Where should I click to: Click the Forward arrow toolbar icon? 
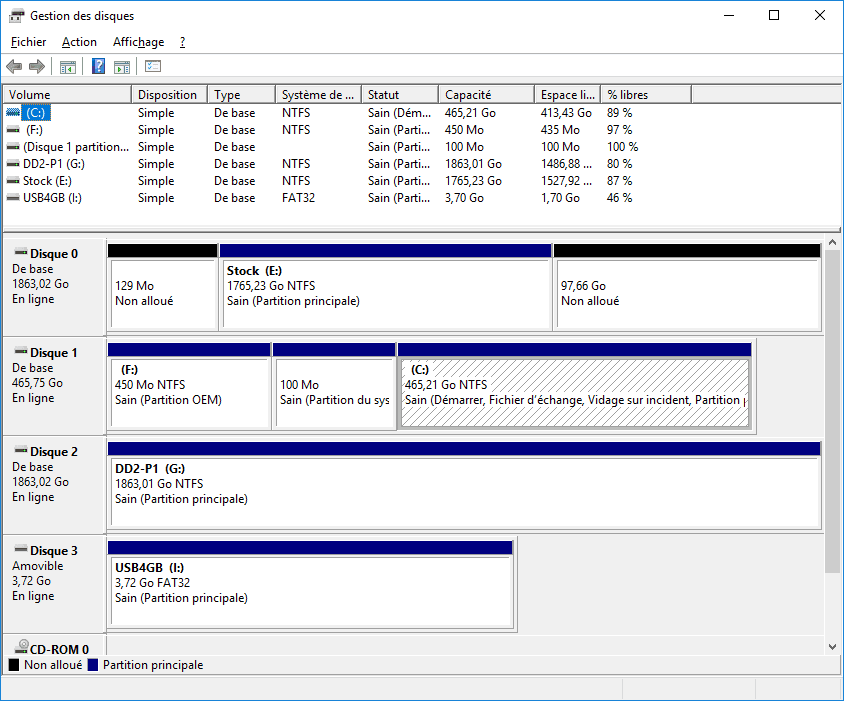click(37, 67)
